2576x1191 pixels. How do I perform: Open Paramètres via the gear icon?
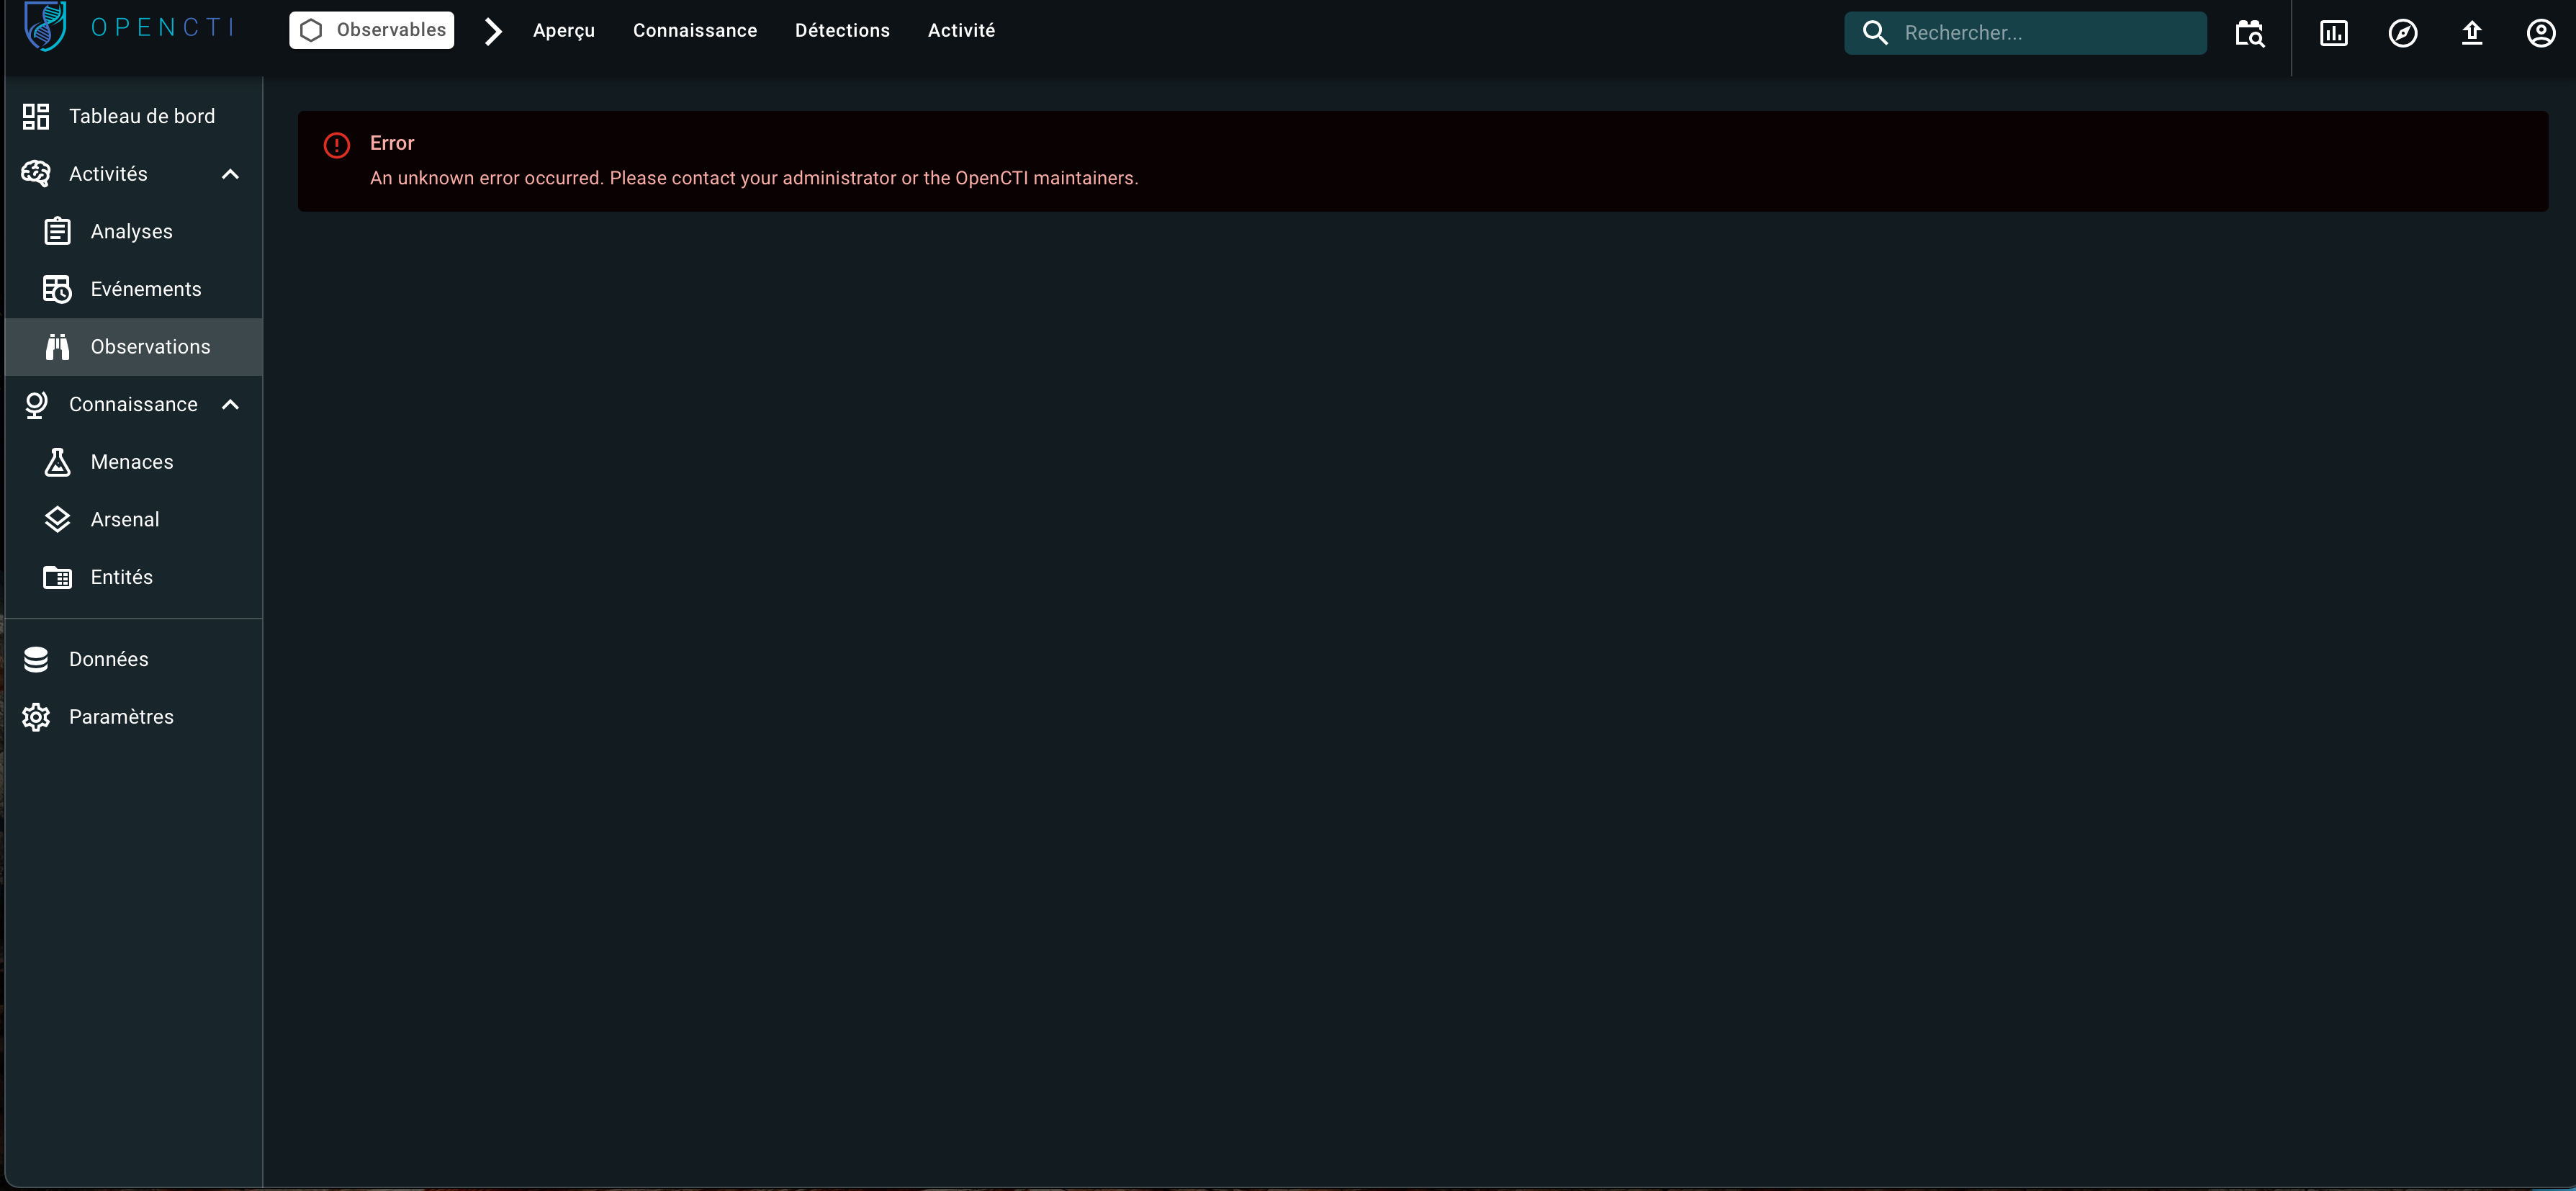point(36,716)
